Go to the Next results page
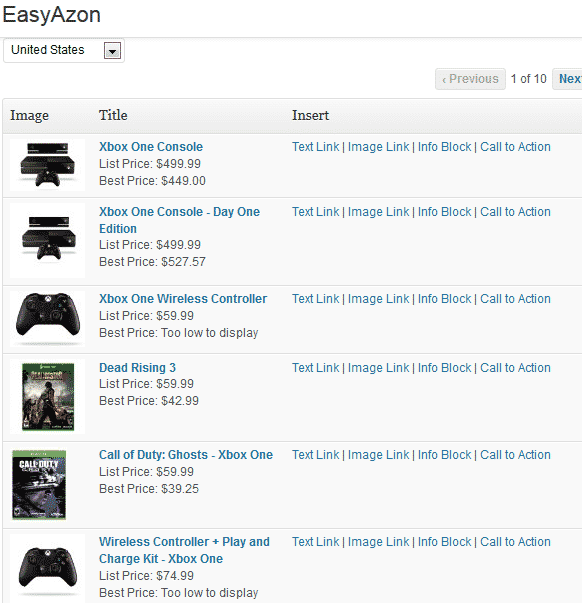 coord(568,79)
